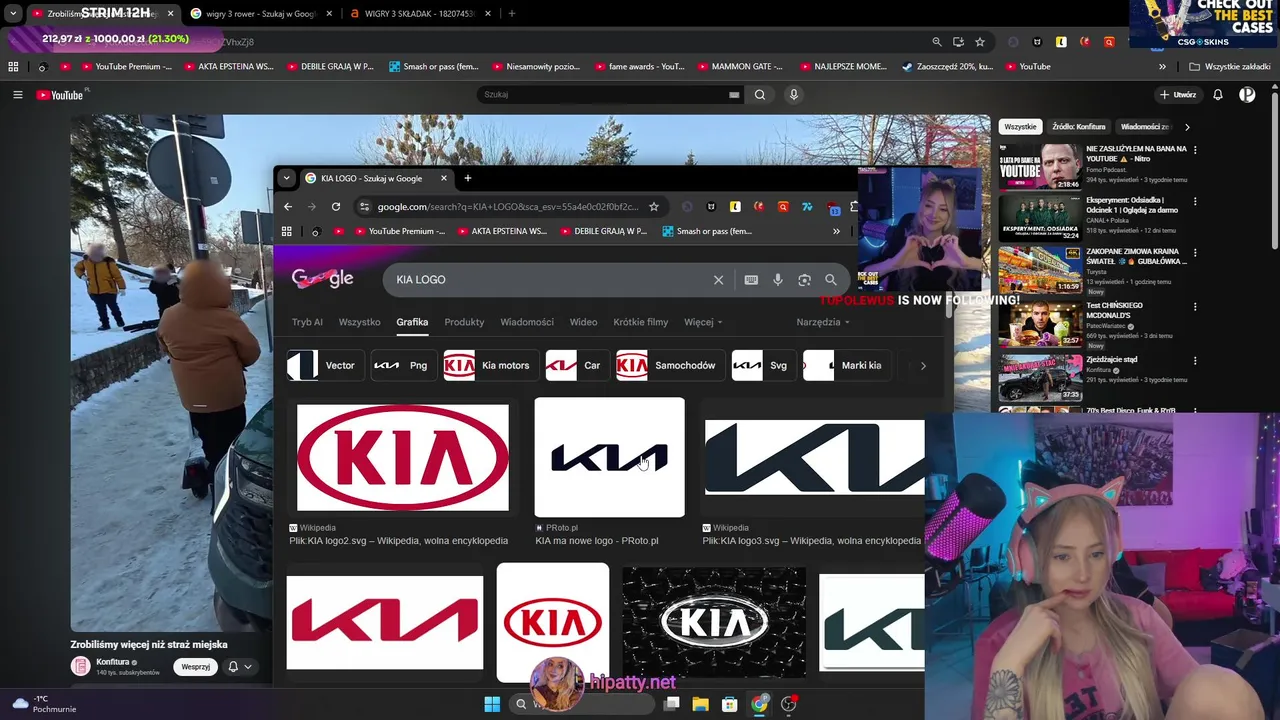The image size is (1280, 720).
Task: Open the Google logo home link
Action: [322, 279]
